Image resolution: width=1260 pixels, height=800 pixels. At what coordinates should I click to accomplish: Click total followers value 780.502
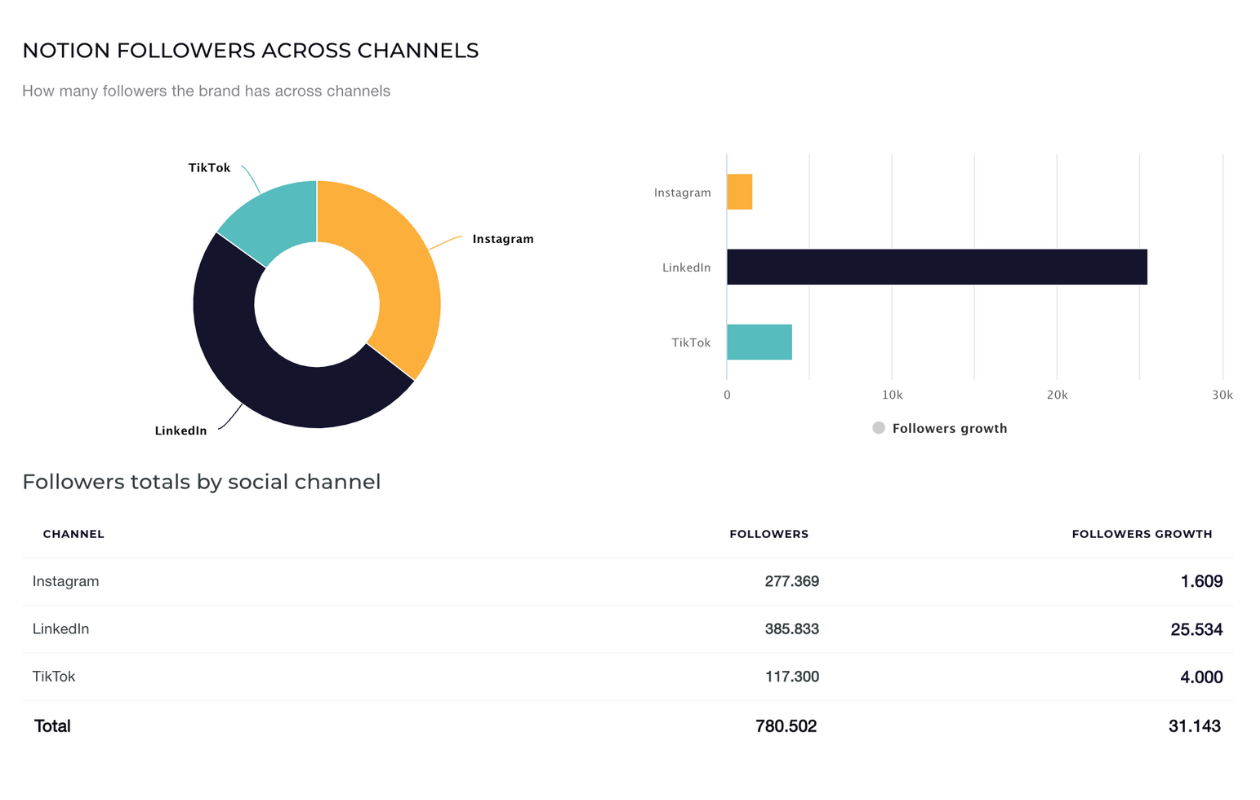(786, 726)
